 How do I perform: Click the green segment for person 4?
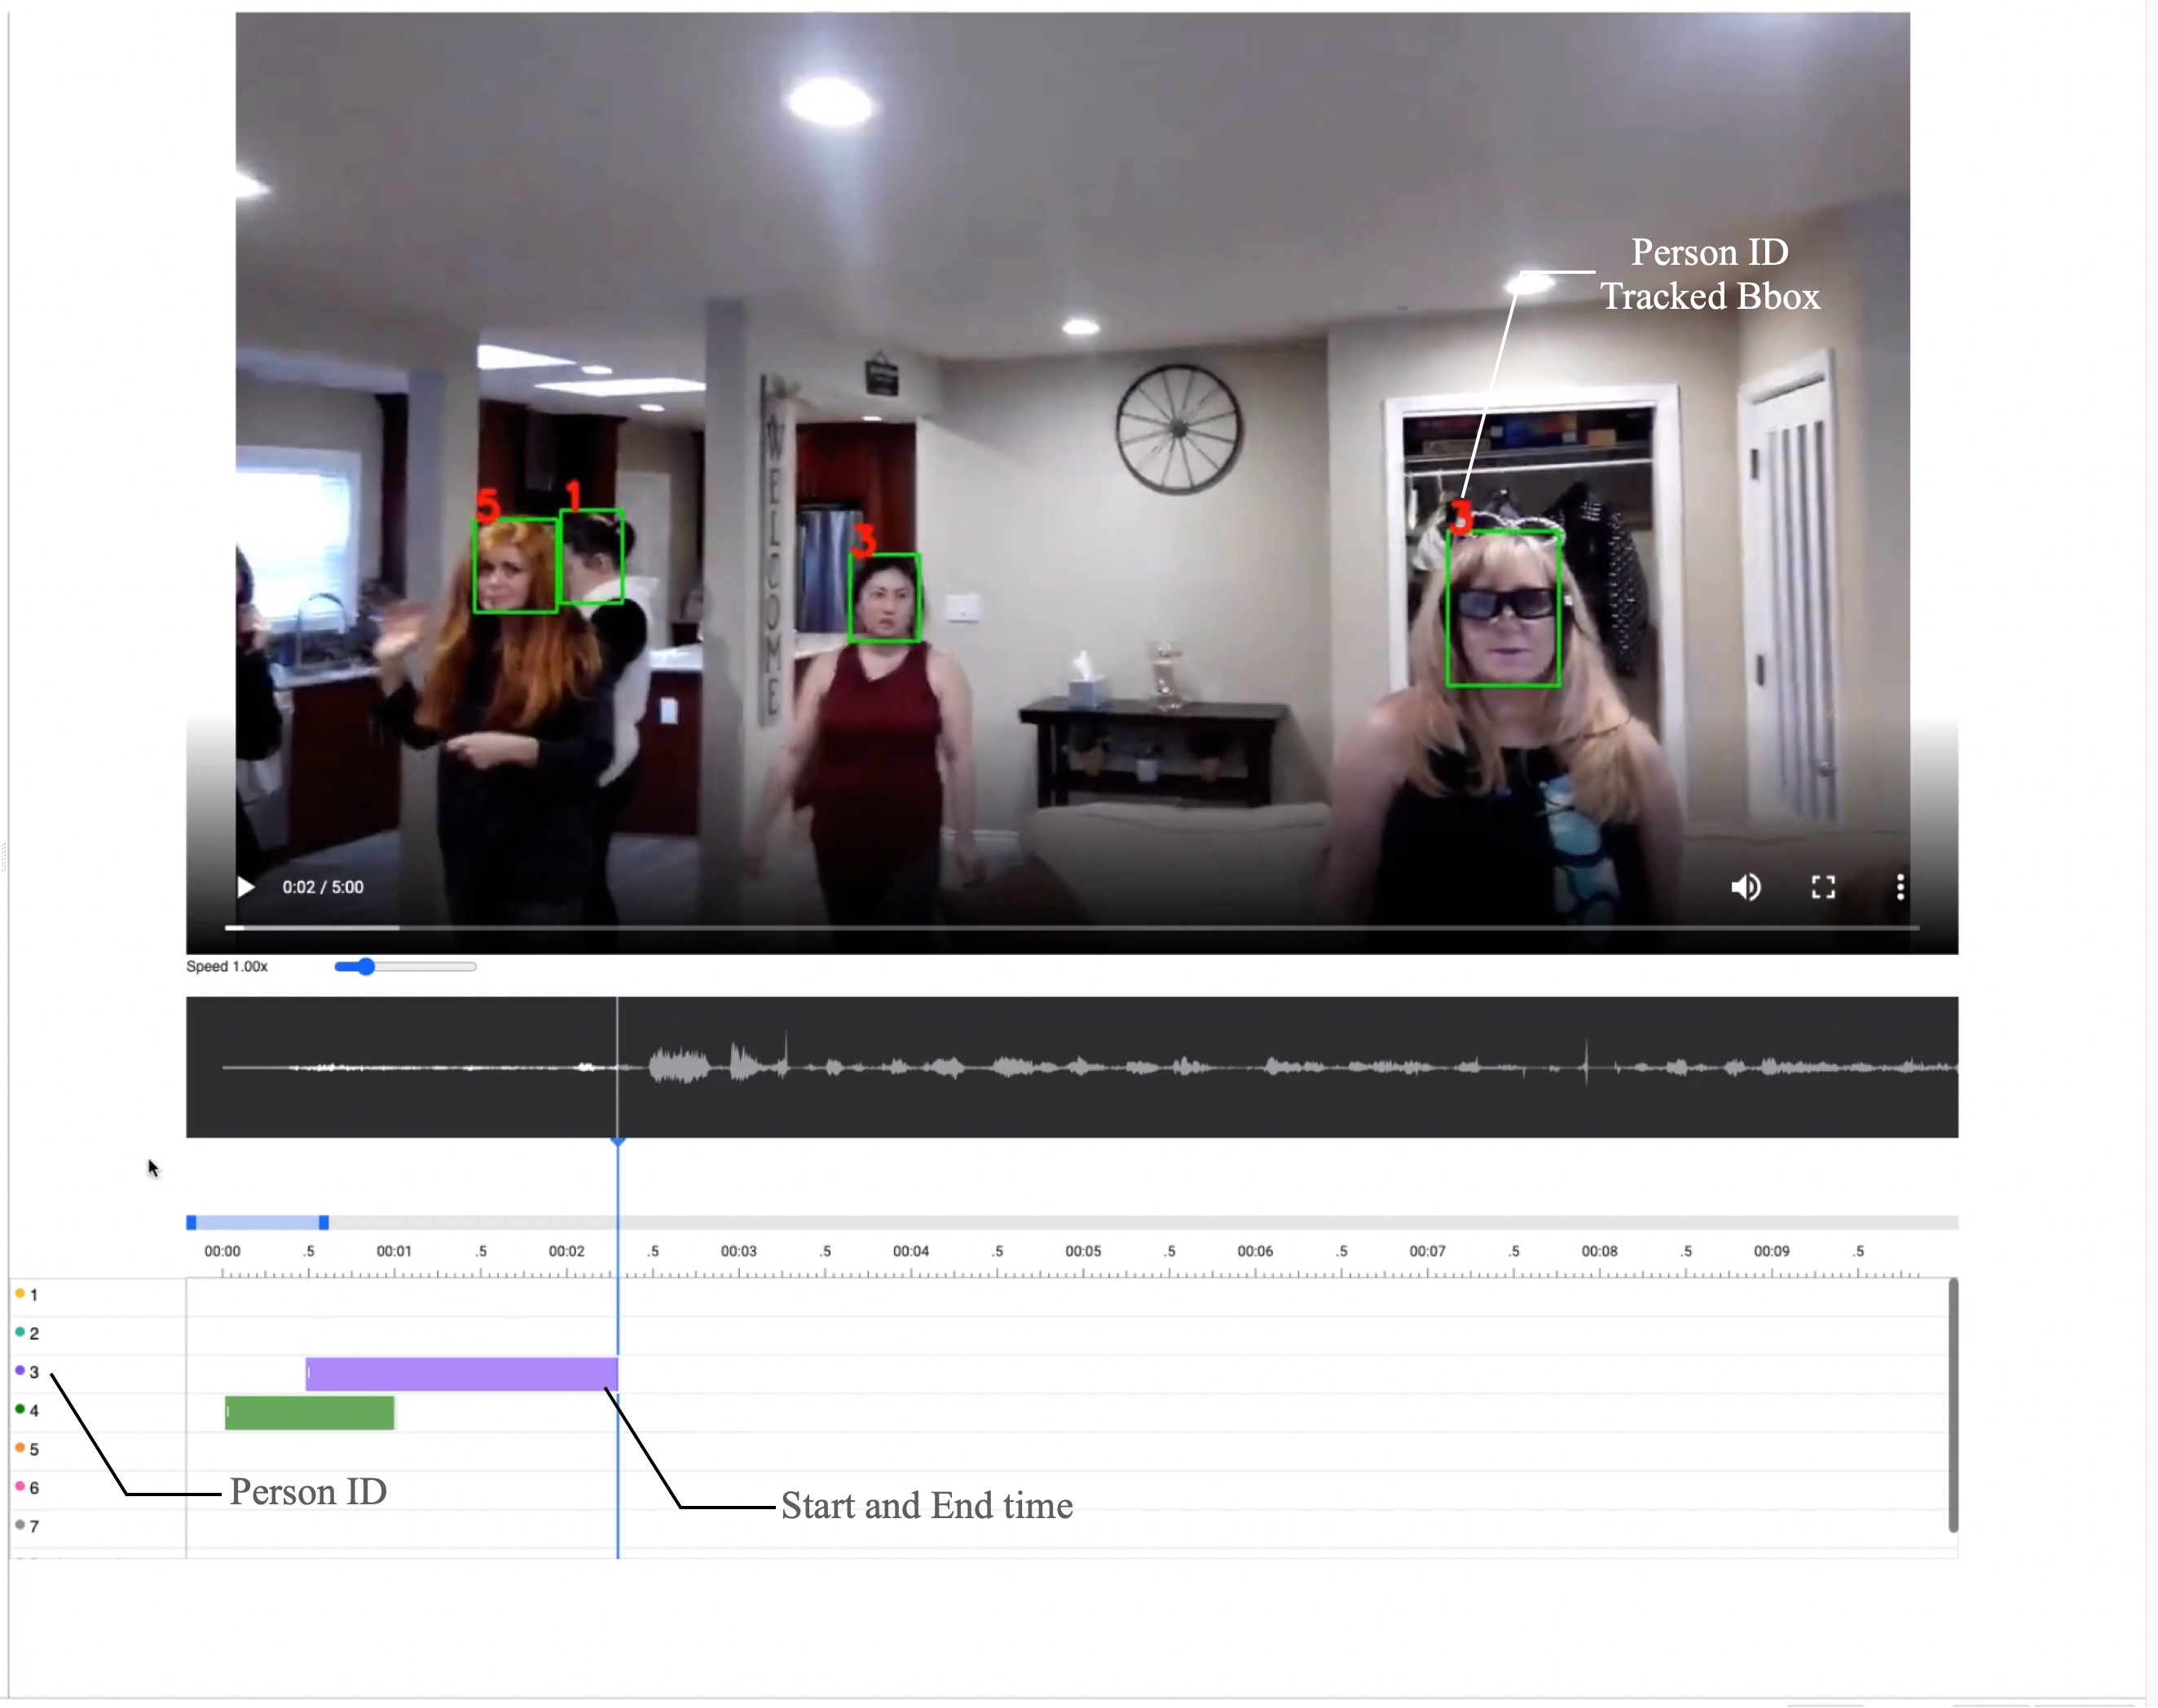[x=309, y=1413]
